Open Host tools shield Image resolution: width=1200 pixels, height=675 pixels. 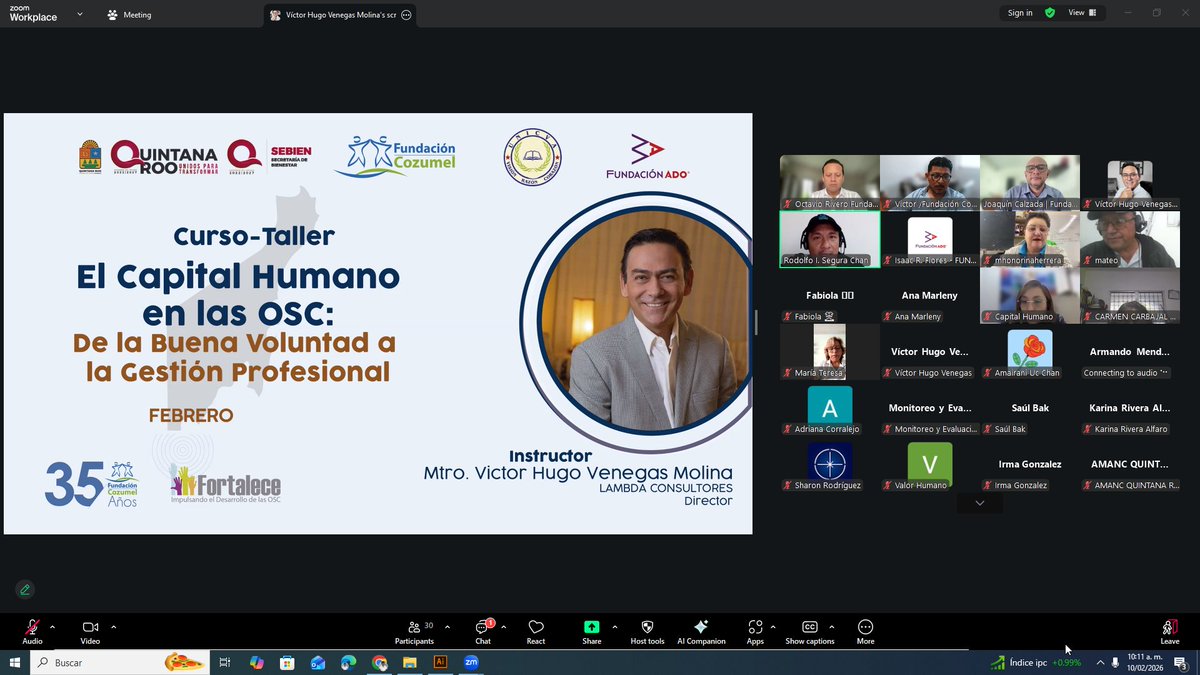(x=647, y=632)
